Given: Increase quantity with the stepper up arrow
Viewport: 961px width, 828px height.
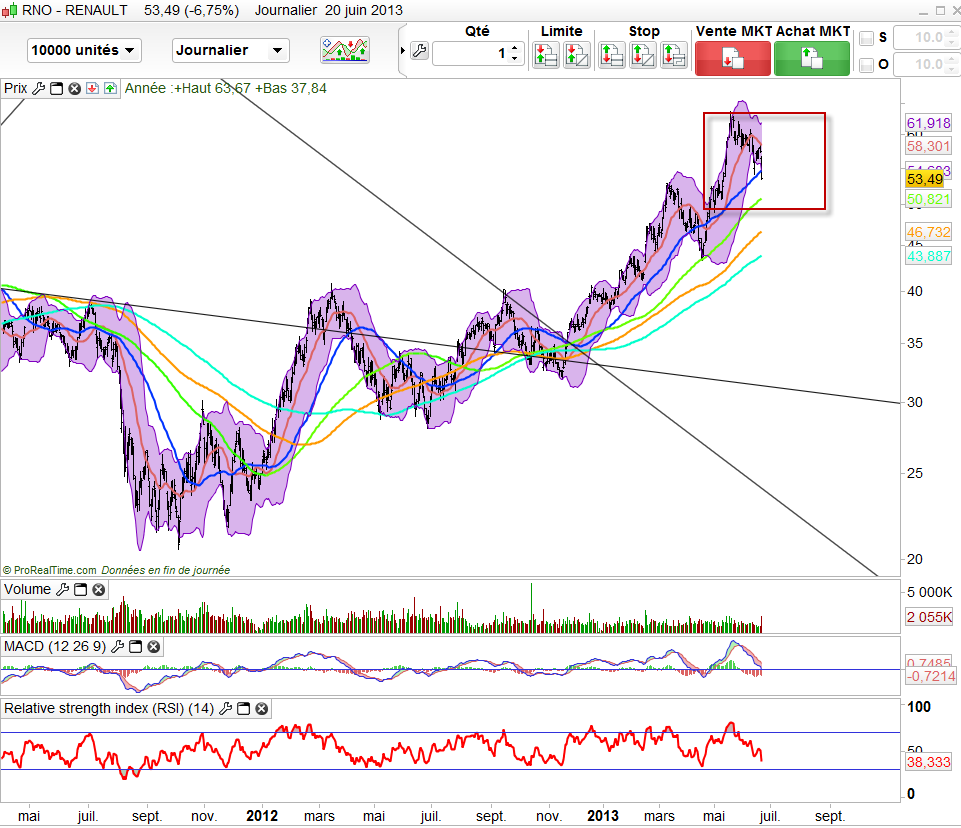Looking at the screenshot, I should pyautogui.click(x=515, y=48).
